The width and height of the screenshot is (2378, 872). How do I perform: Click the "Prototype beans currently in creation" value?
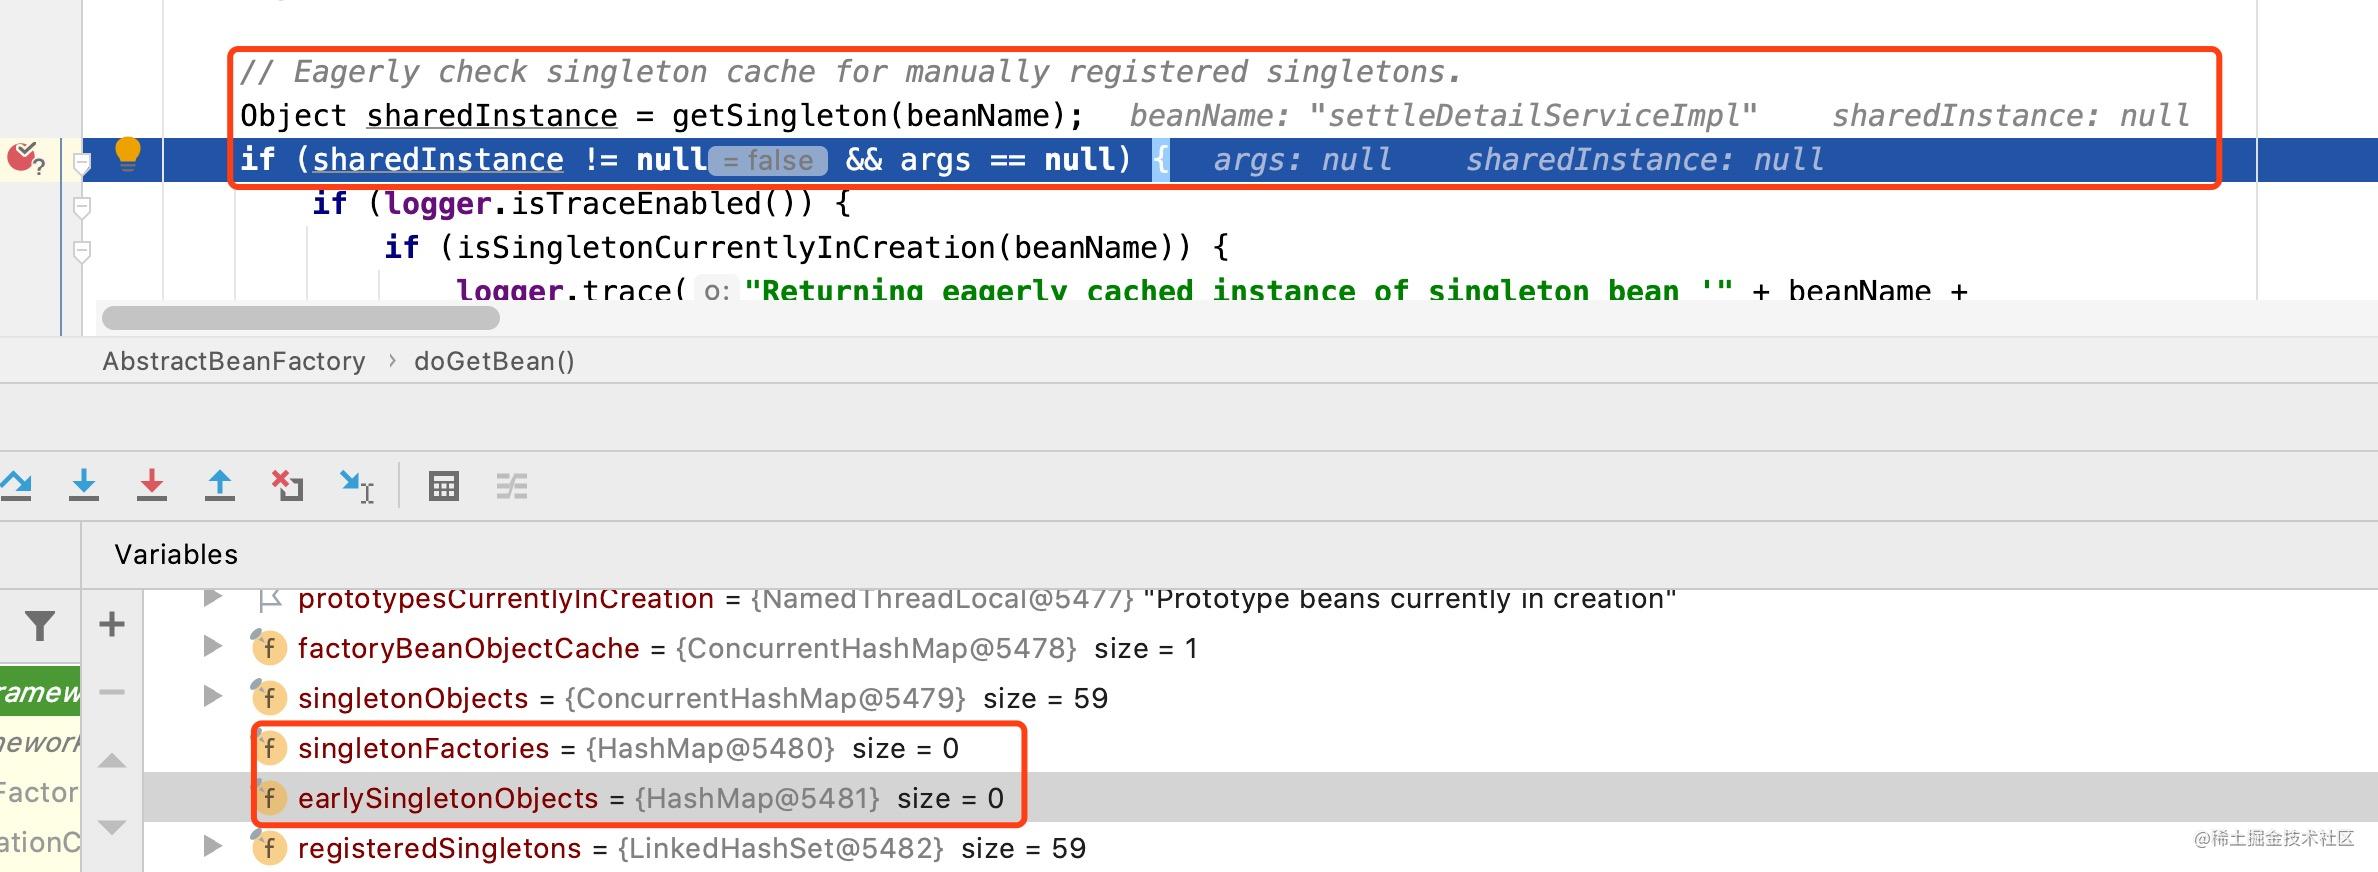pyautogui.click(x=1409, y=599)
